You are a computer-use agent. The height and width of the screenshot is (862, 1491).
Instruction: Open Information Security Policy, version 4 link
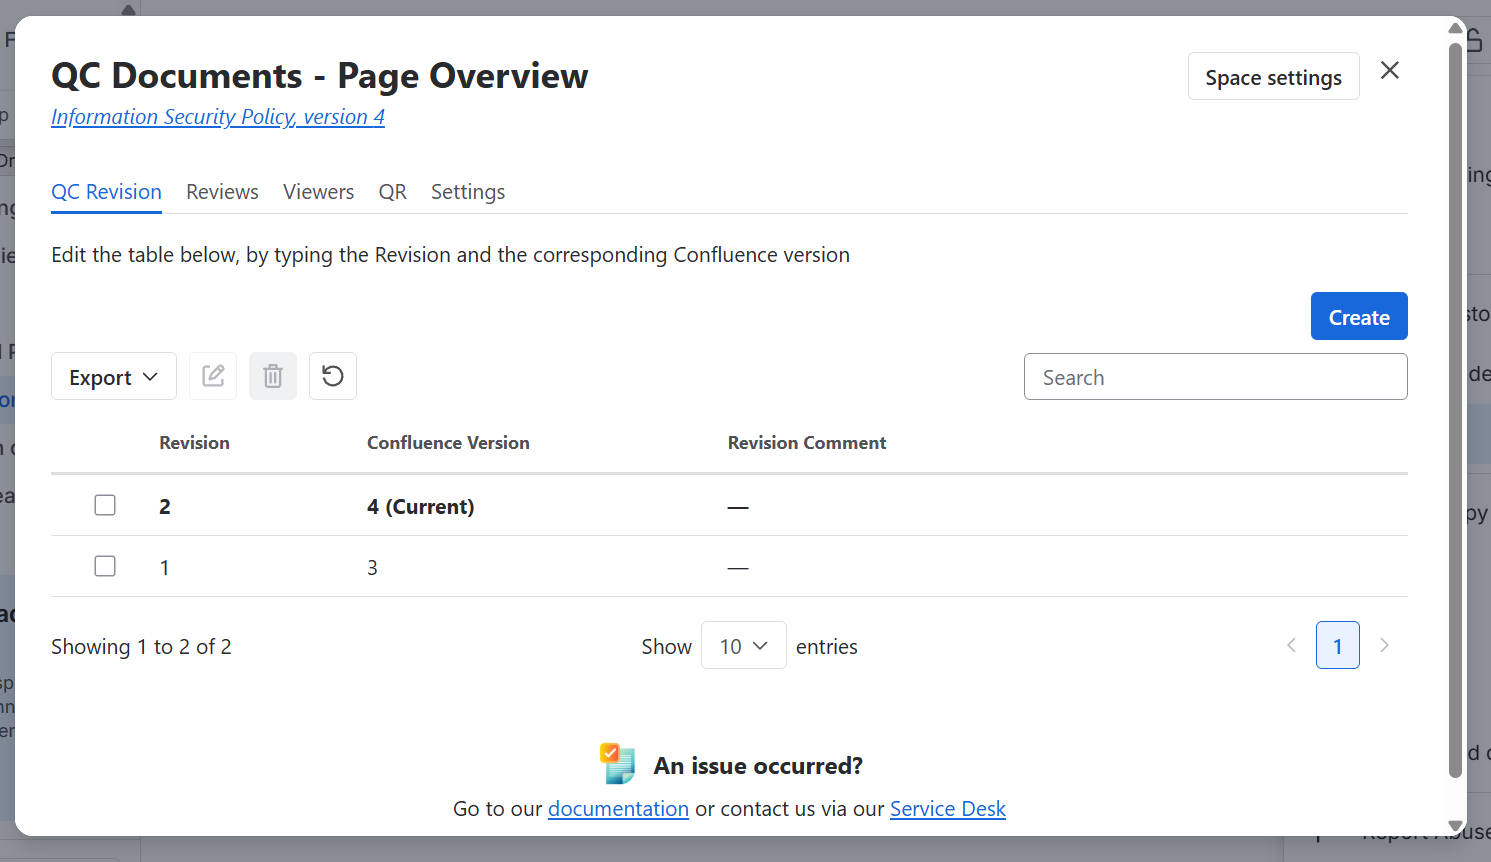point(218,117)
